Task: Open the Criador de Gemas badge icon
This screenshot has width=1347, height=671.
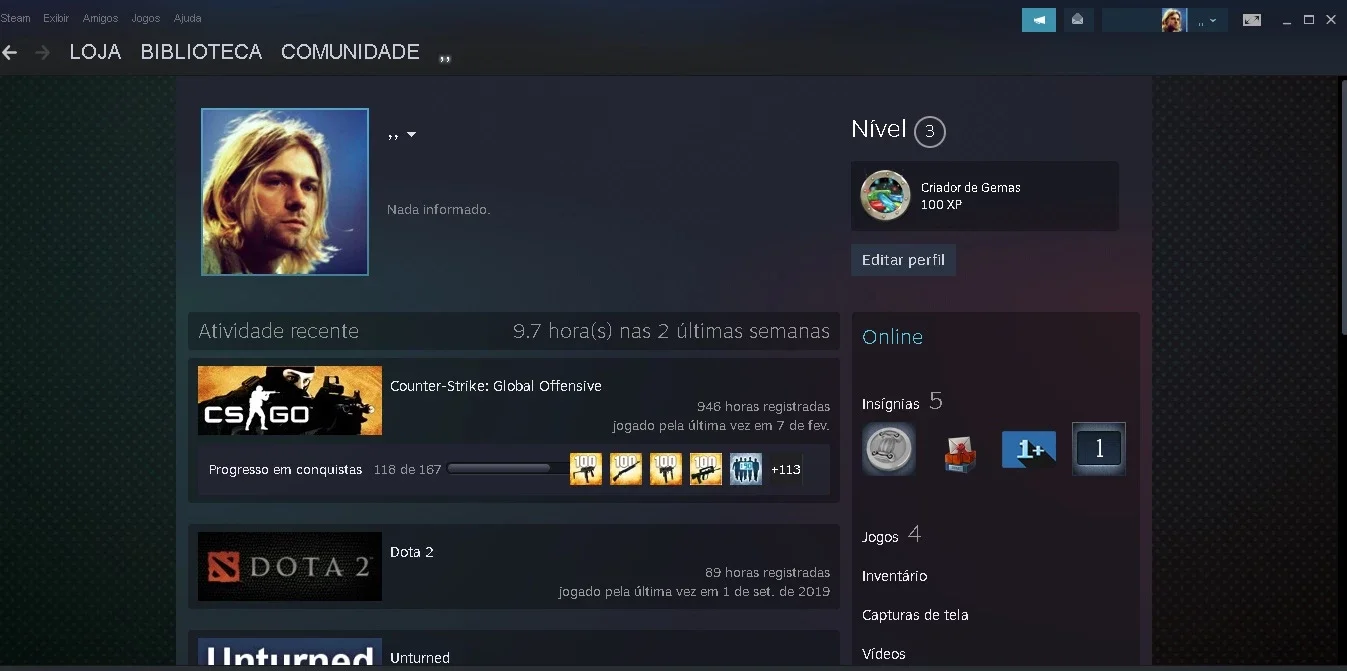Action: coord(885,195)
